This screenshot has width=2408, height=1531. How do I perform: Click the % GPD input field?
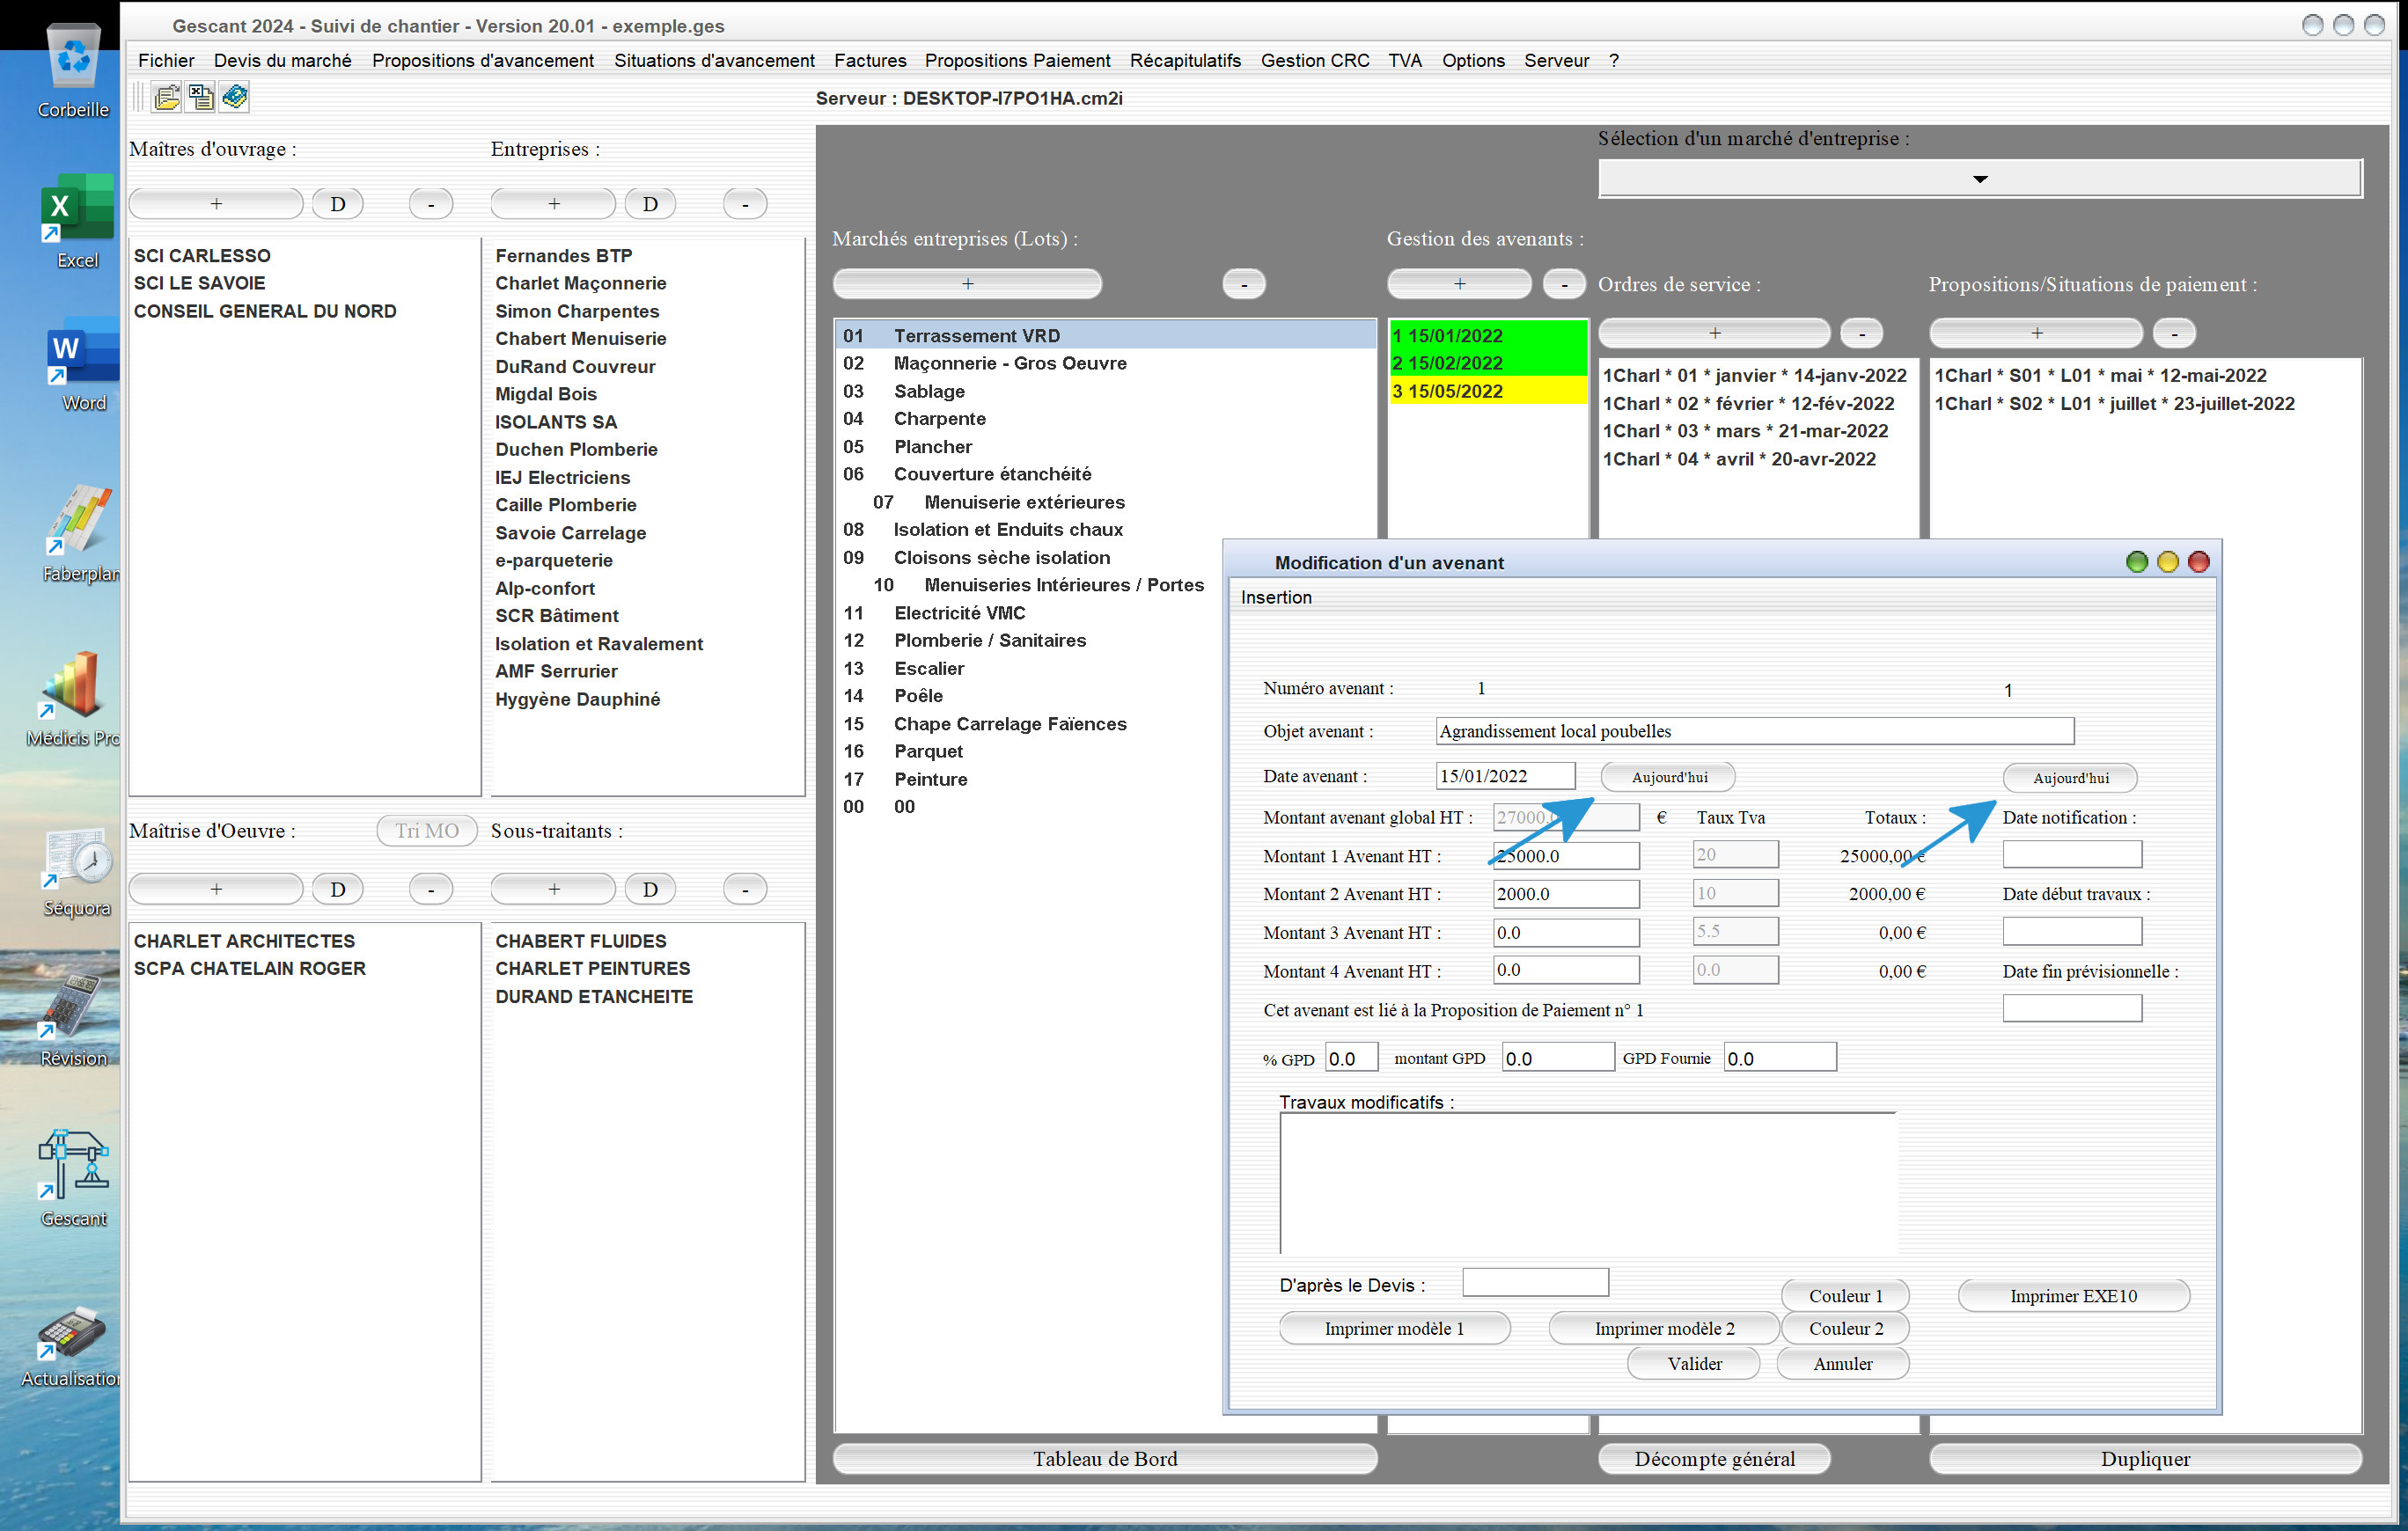1352,1058
